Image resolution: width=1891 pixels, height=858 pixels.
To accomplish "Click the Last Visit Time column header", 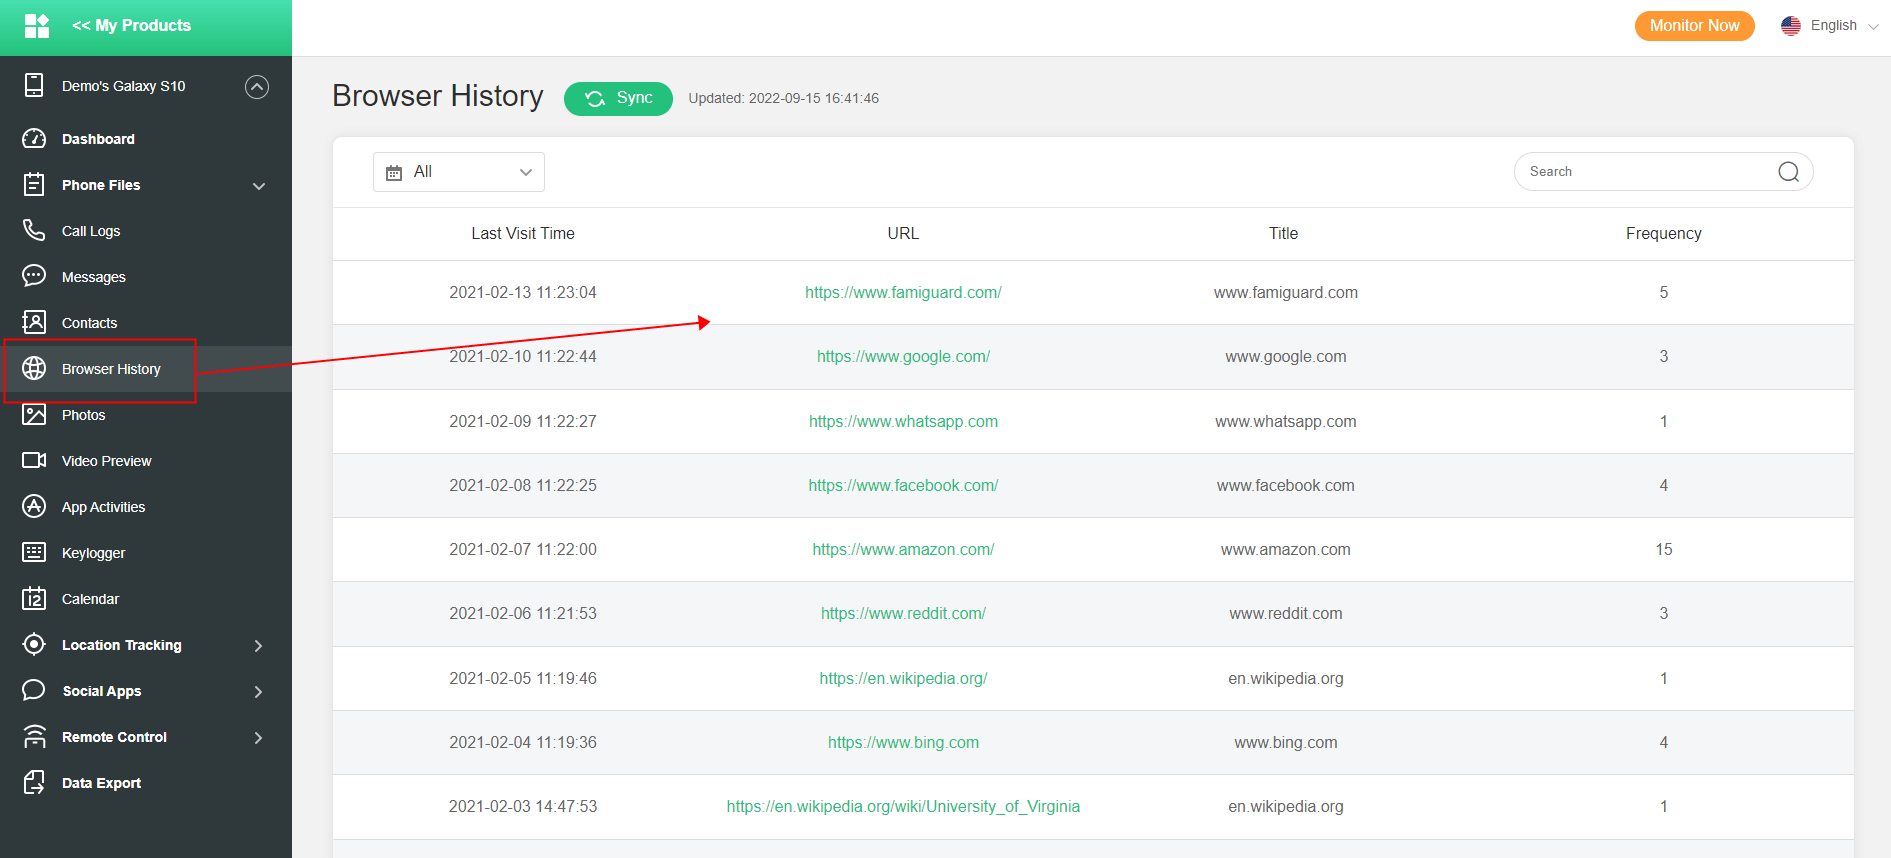I will (523, 233).
